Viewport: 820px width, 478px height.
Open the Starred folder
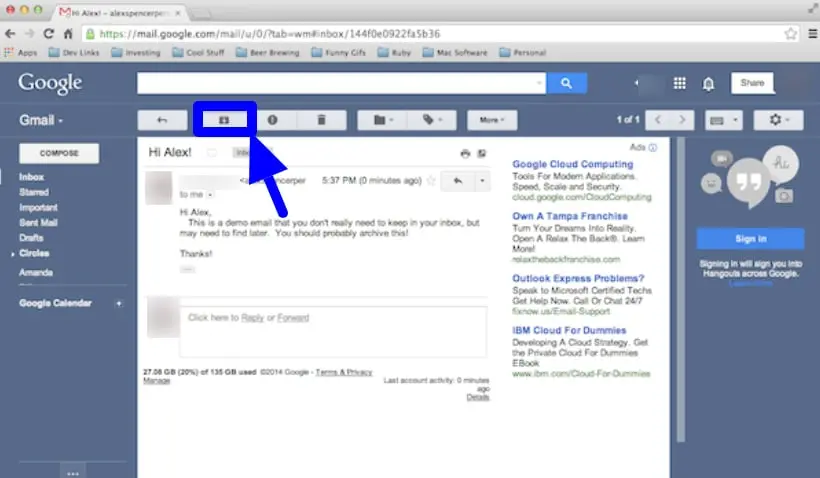34,192
